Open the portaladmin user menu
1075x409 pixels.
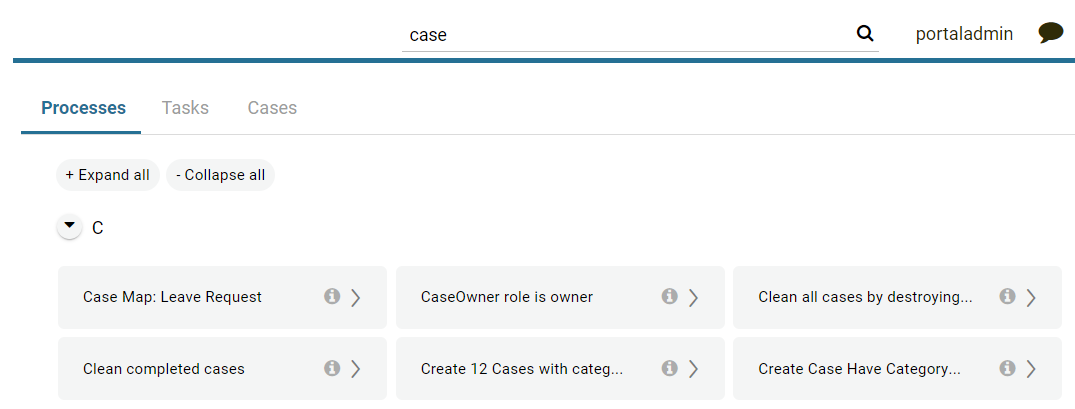964,34
